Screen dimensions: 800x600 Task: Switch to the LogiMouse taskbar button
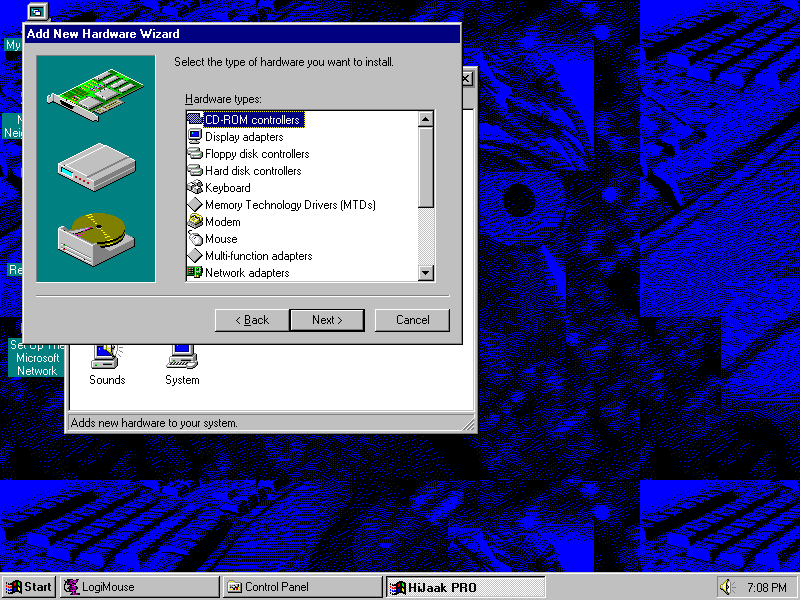(138, 587)
